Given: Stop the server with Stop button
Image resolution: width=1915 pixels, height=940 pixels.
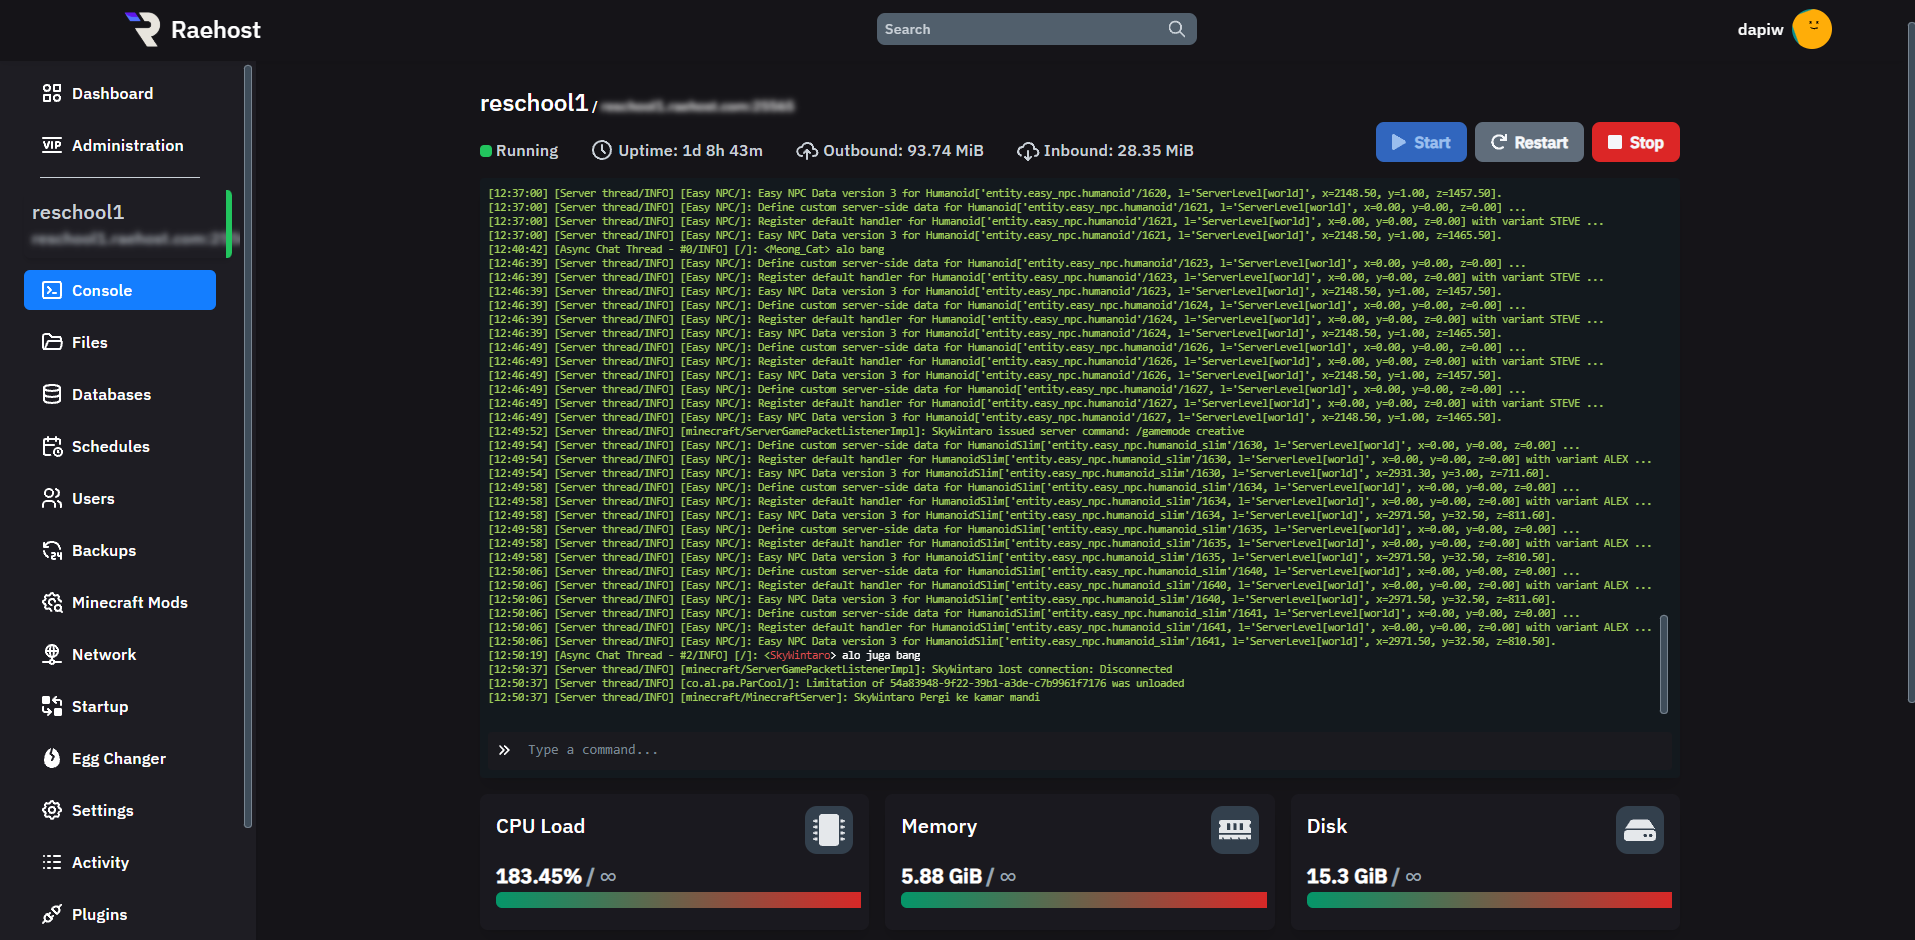Looking at the screenshot, I should point(1635,142).
